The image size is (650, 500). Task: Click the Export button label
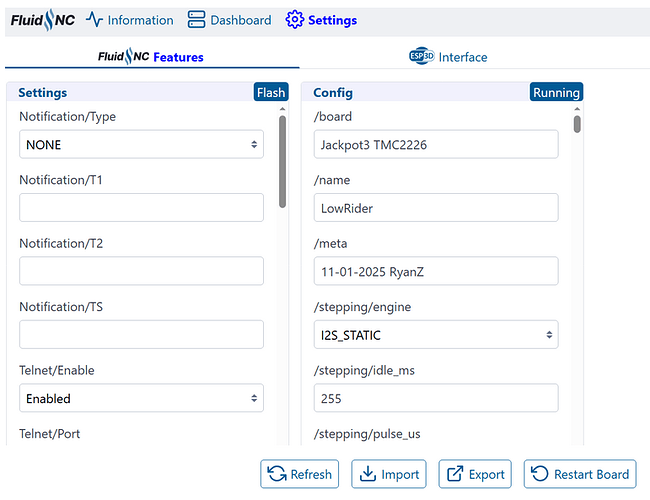[x=487, y=474]
